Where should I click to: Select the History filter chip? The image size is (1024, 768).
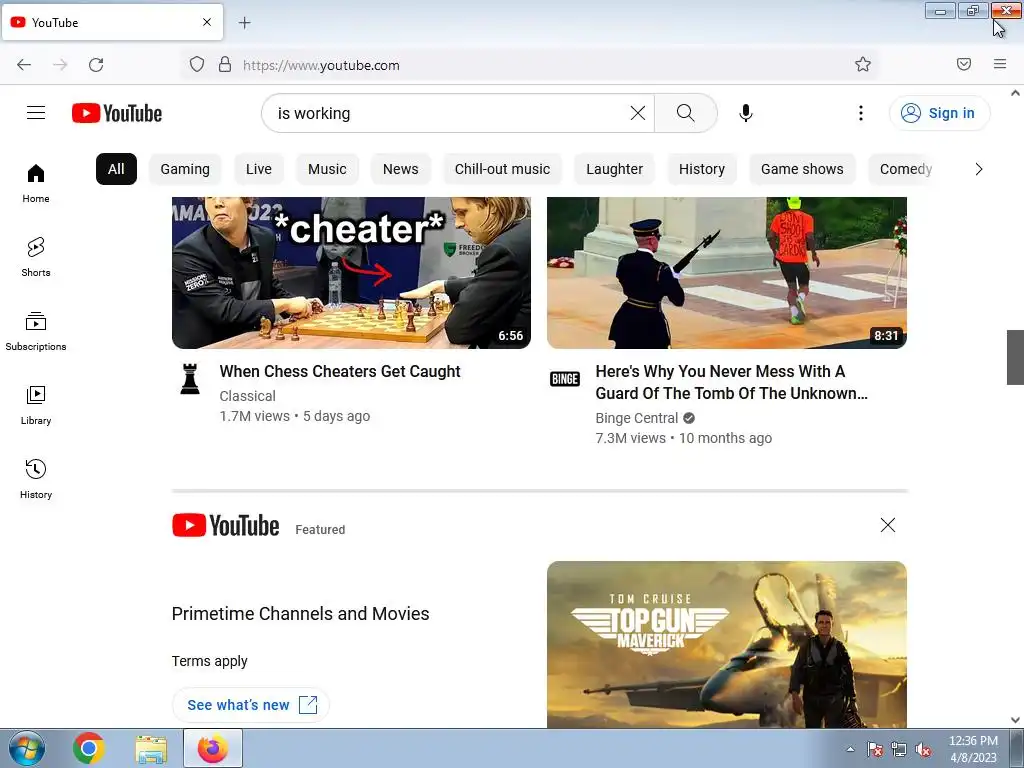702,169
